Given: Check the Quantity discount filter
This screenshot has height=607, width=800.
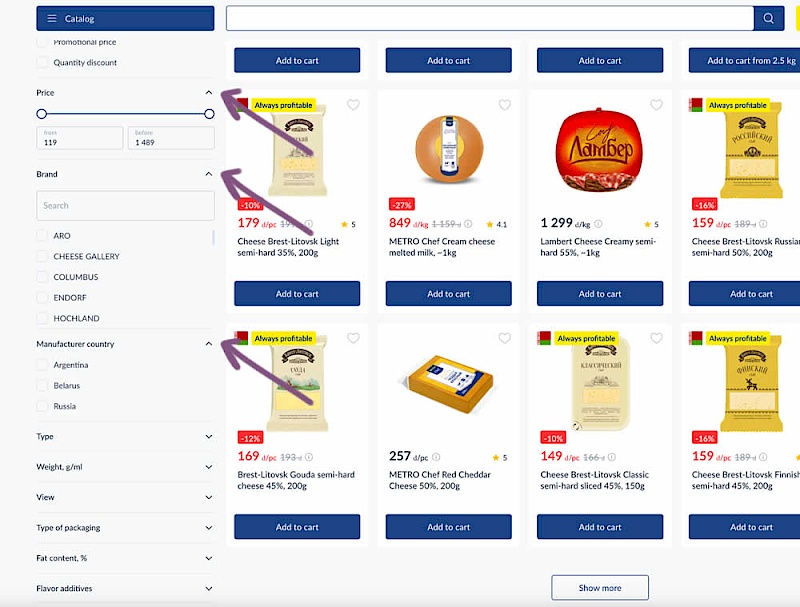Looking at the screenshot, I should tap(42, 62).
